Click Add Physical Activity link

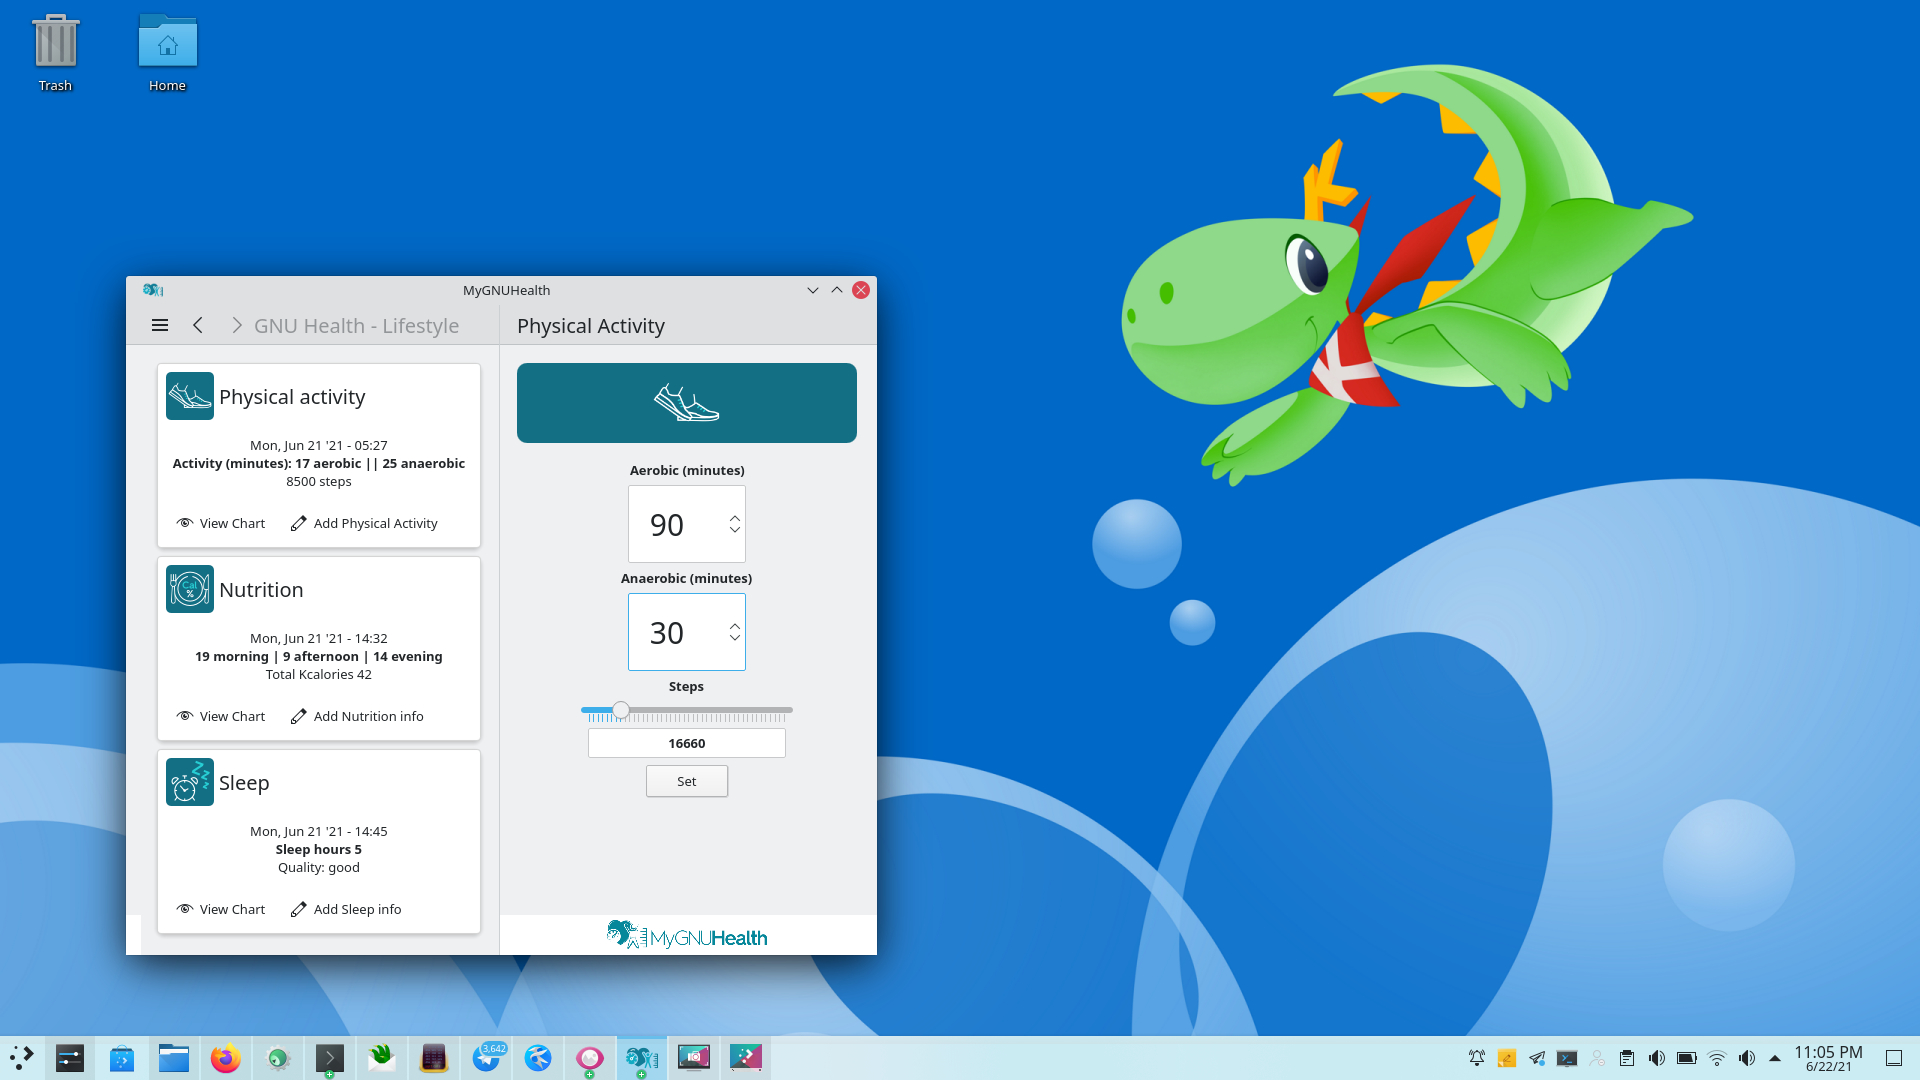coord(364,523)
